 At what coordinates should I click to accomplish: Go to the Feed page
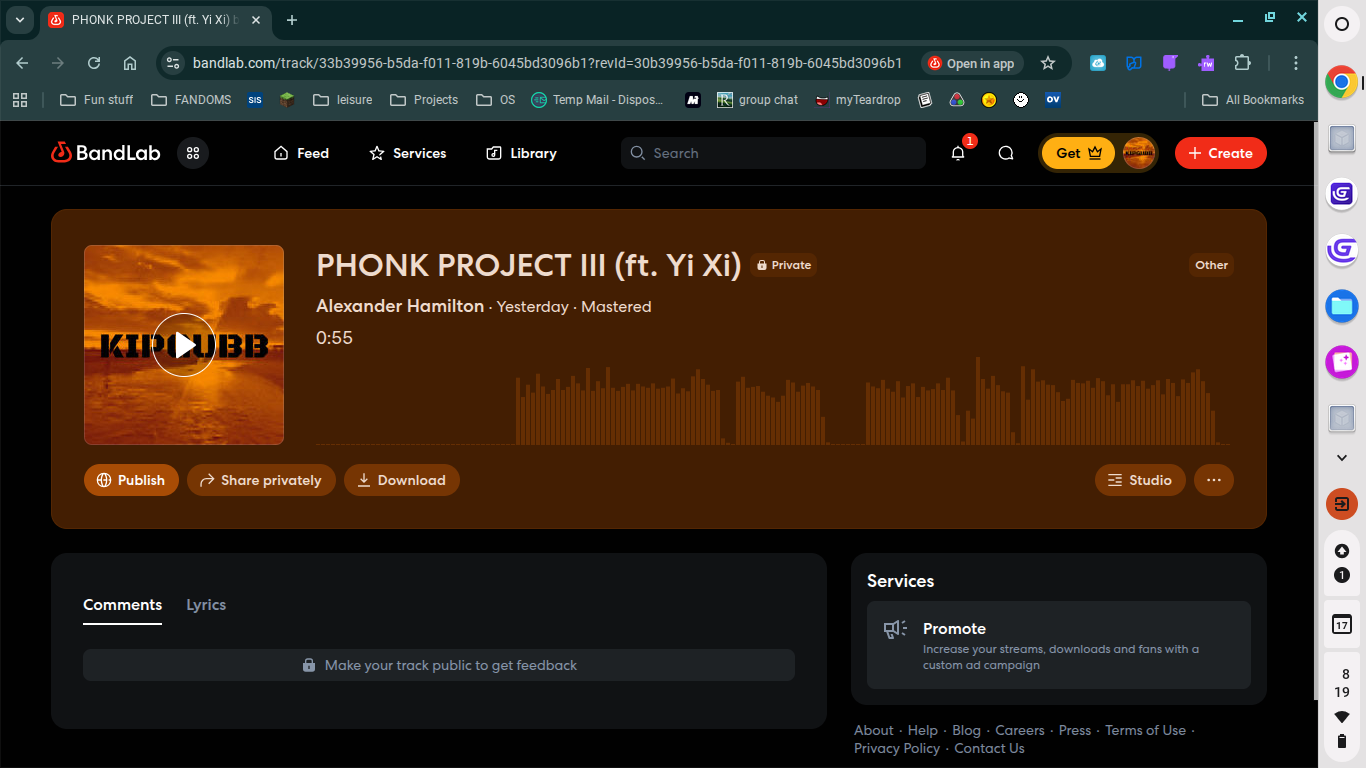pyautogui.click(x=301, y=153)
